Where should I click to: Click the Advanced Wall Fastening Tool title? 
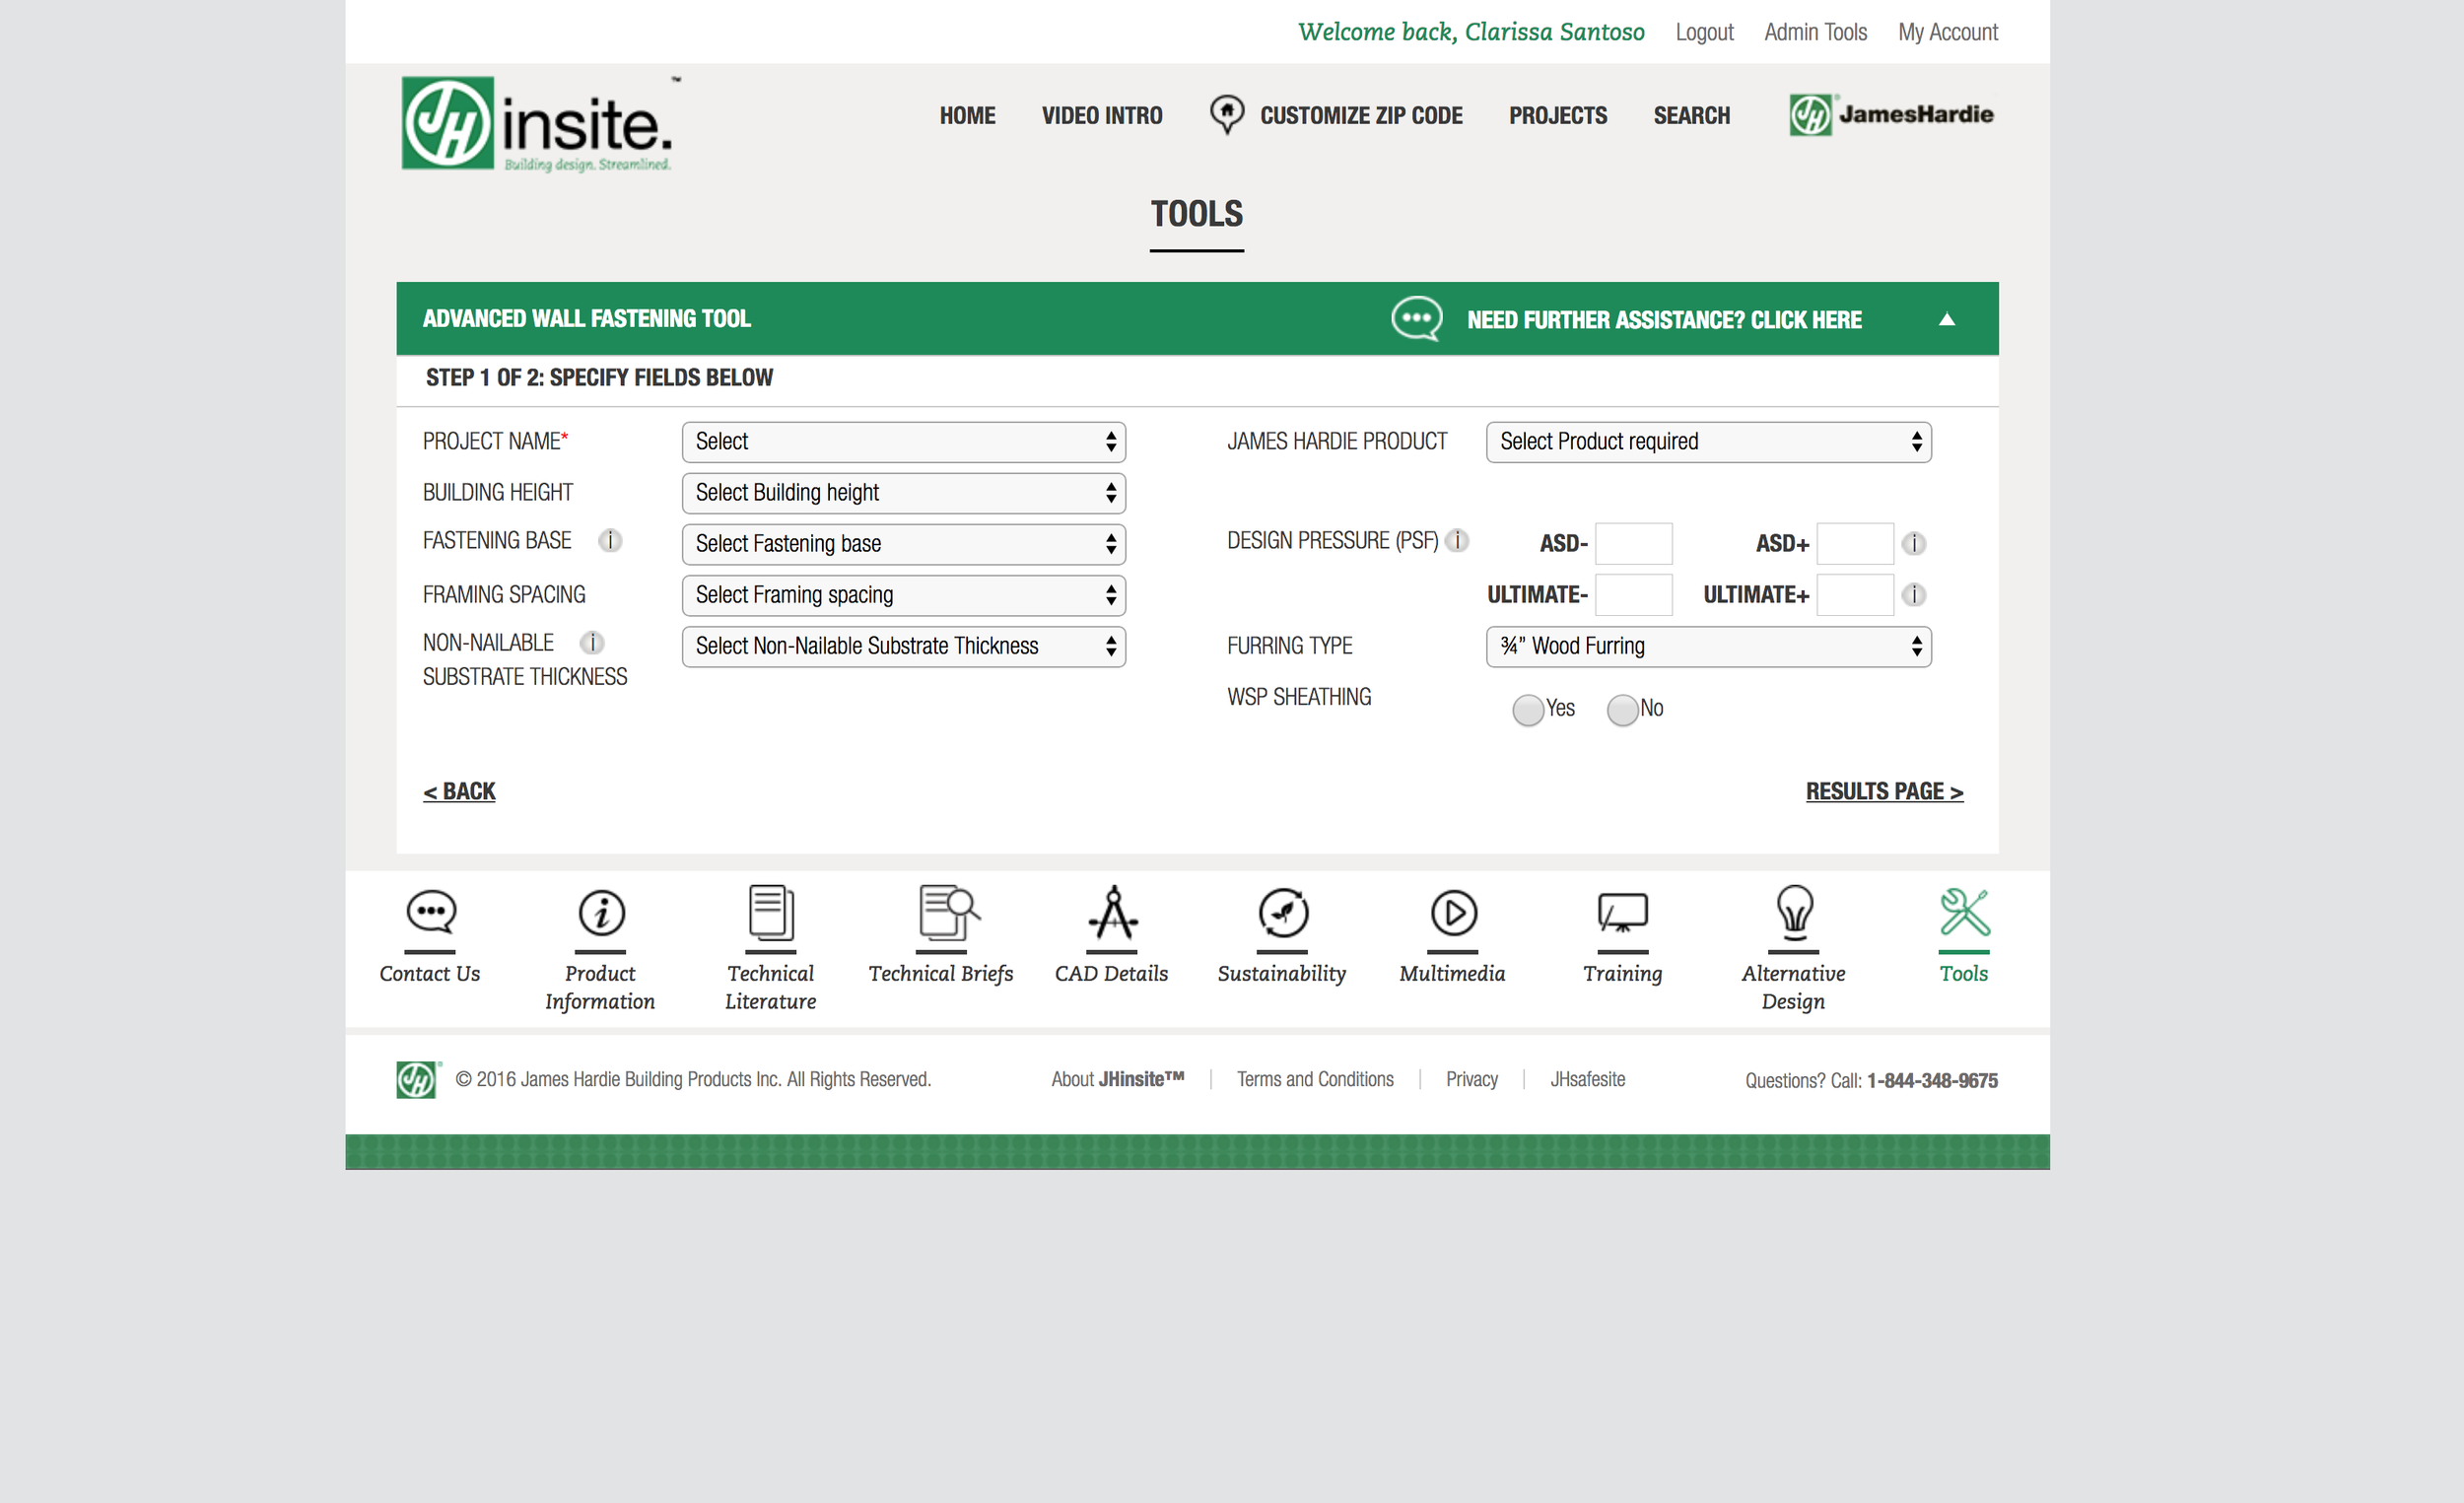tap(586, 318)
